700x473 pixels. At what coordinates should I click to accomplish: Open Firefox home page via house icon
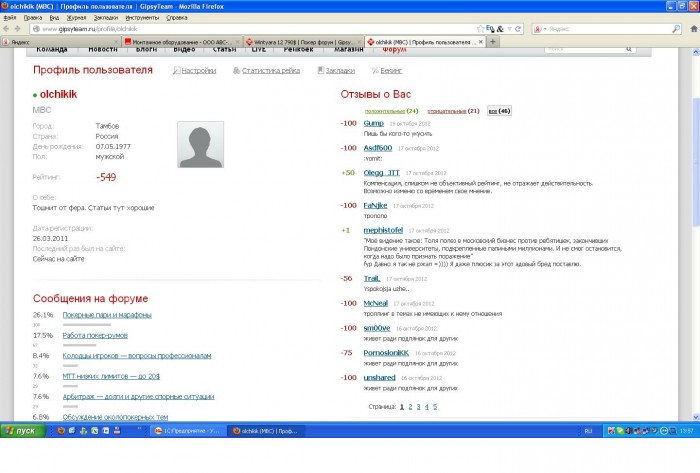(694, 29)
